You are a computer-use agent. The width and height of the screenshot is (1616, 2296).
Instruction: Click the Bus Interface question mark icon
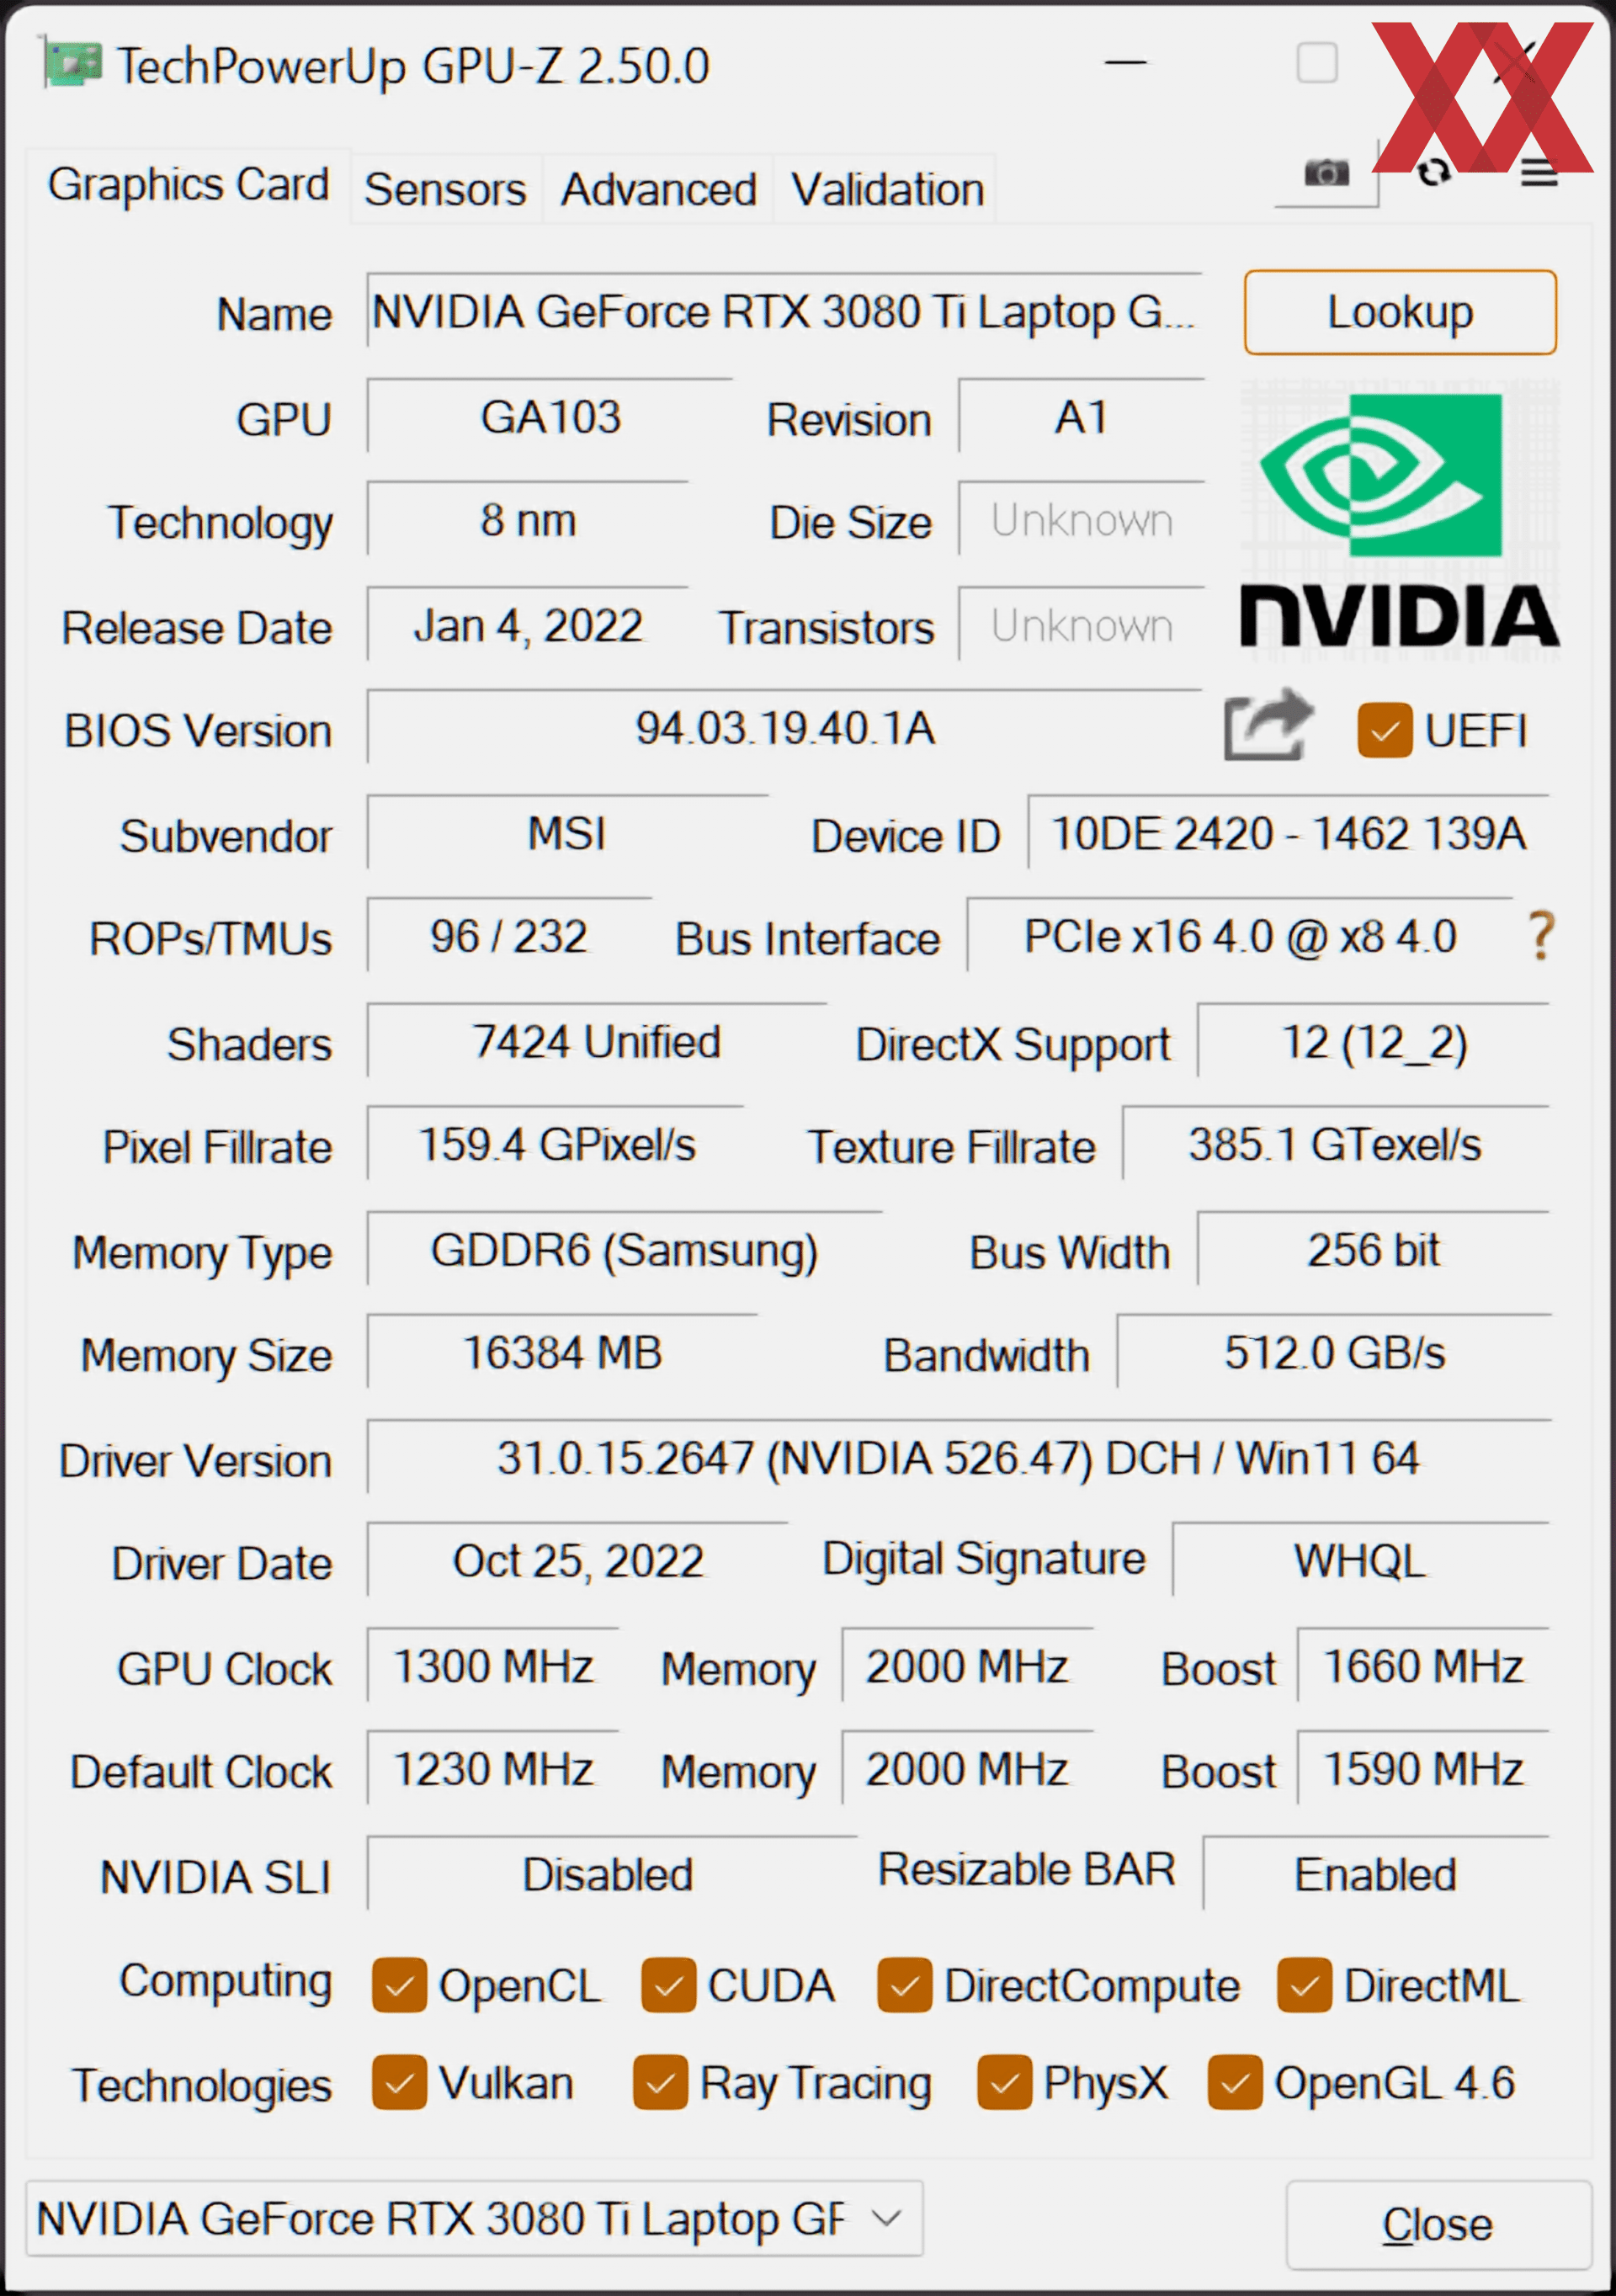[1541, 936]
